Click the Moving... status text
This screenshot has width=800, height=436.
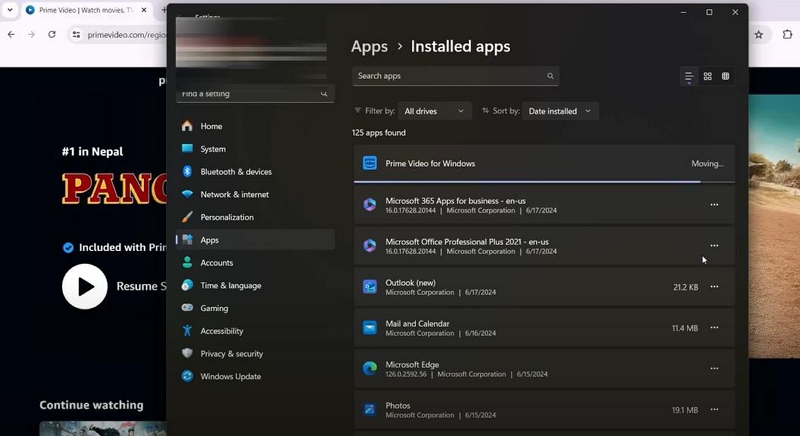(x=707, y=164)
